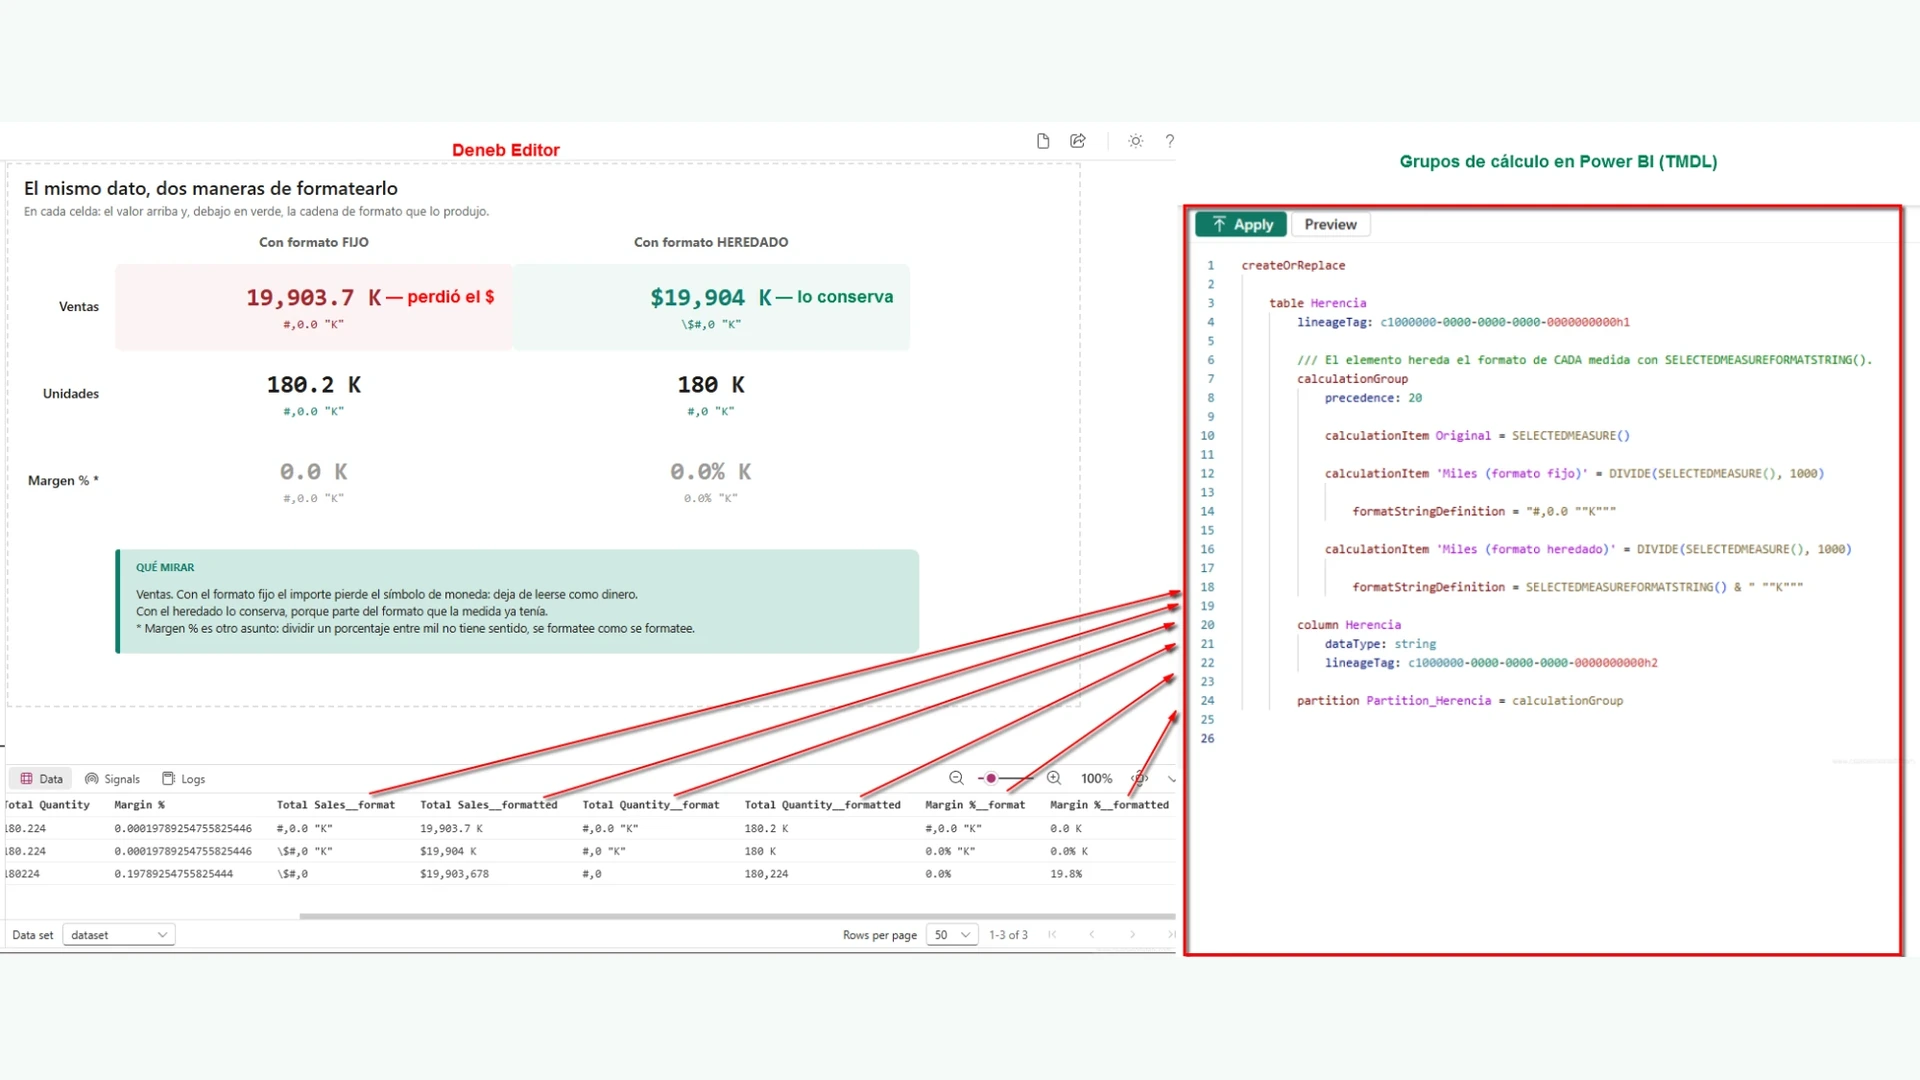
Task: Click the 'Total Sales__formatted' column header
Action: 489,805
